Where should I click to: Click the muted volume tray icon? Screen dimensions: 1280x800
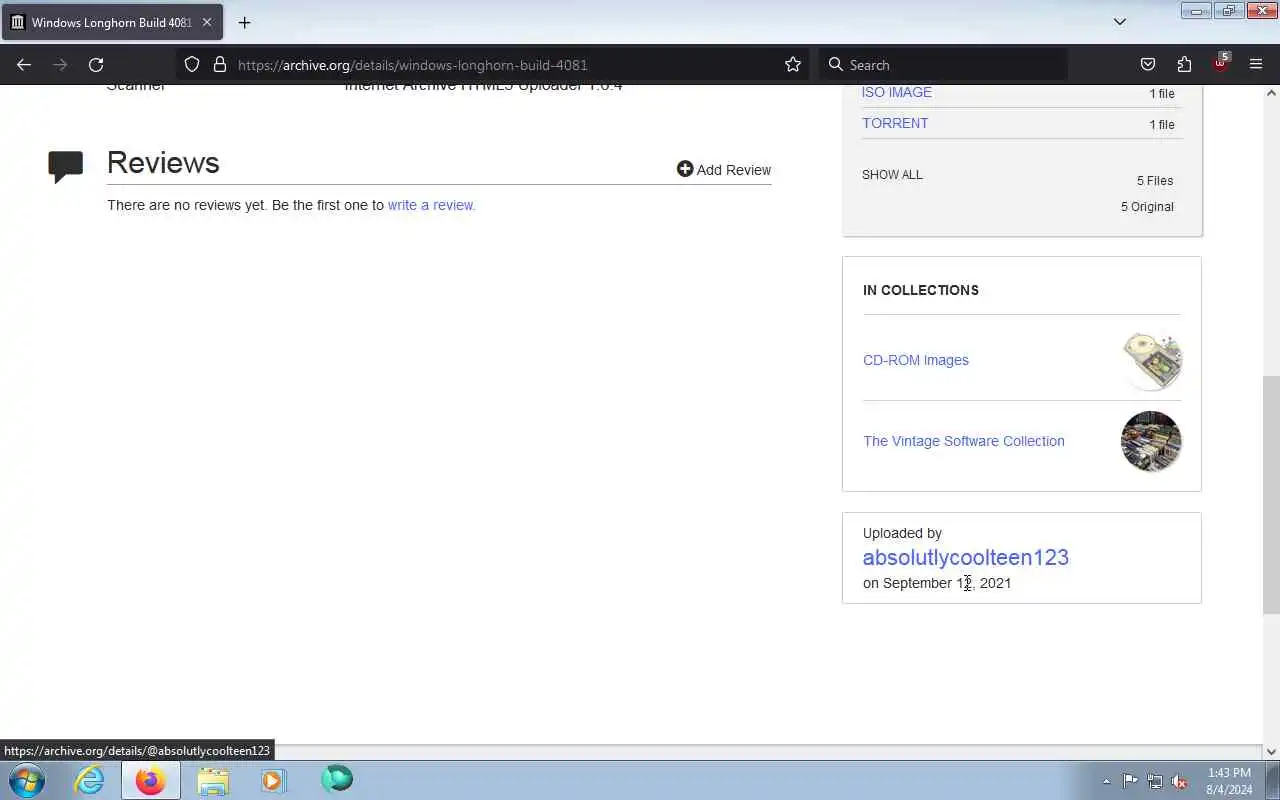pos(1180,781)
